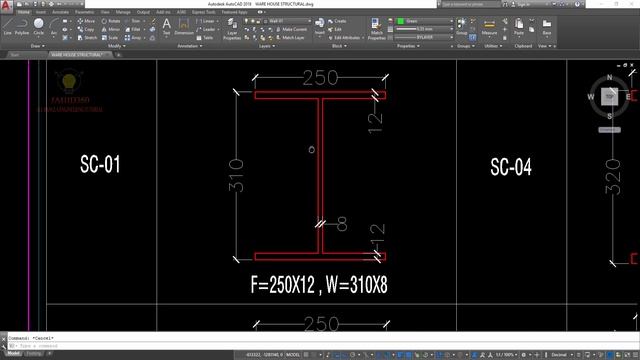Click Match Properties tool
The height and width of the screenshot is (360, 640).
tap(376, 29)
